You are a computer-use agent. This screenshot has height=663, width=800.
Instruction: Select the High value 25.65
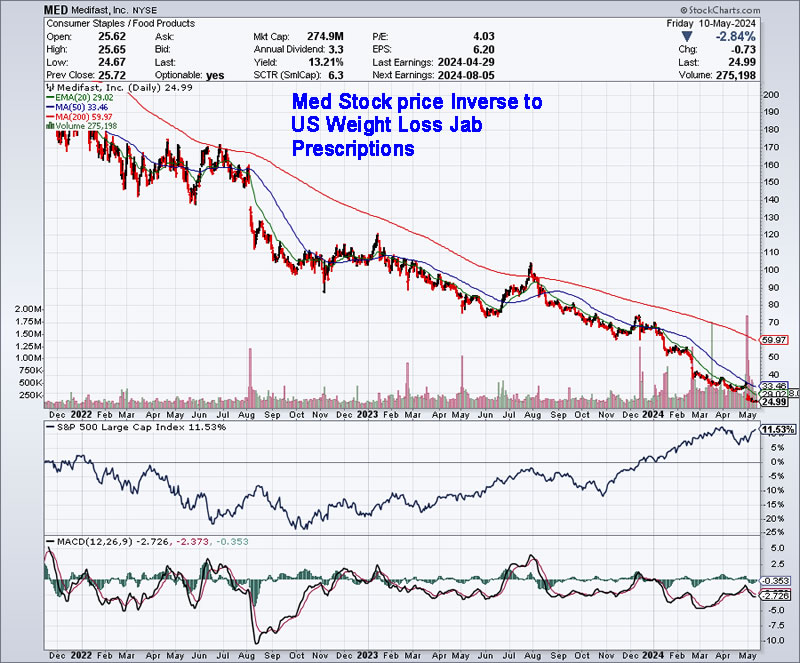(112, 50)
